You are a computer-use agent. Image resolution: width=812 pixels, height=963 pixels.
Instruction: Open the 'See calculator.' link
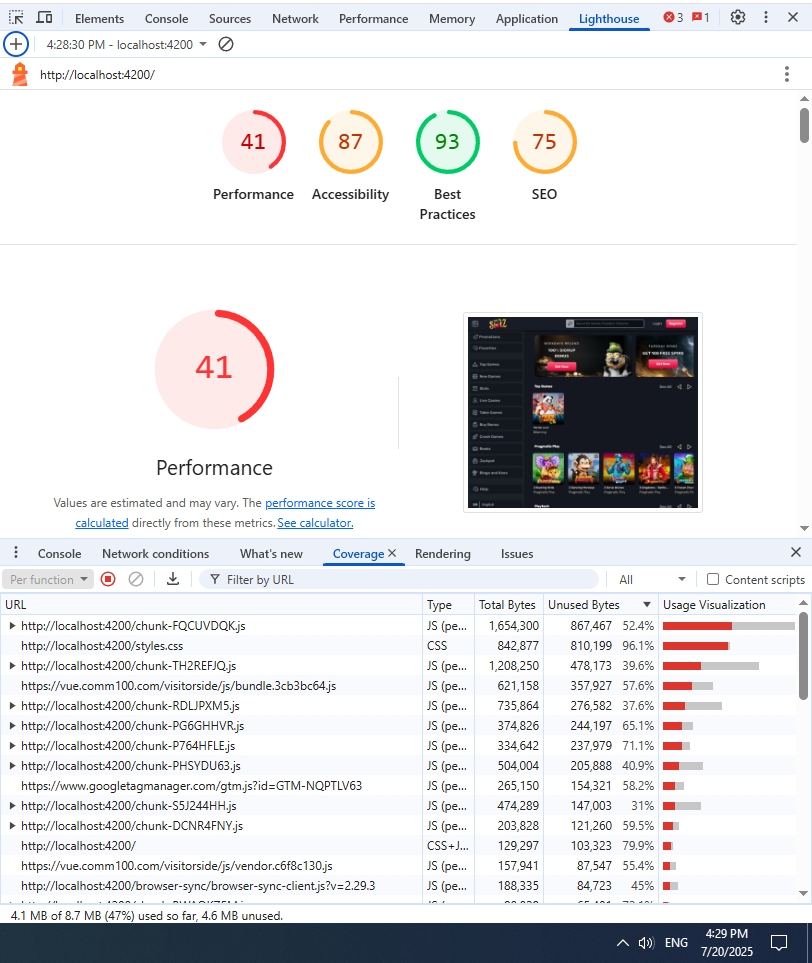click(x=315, y=523)
